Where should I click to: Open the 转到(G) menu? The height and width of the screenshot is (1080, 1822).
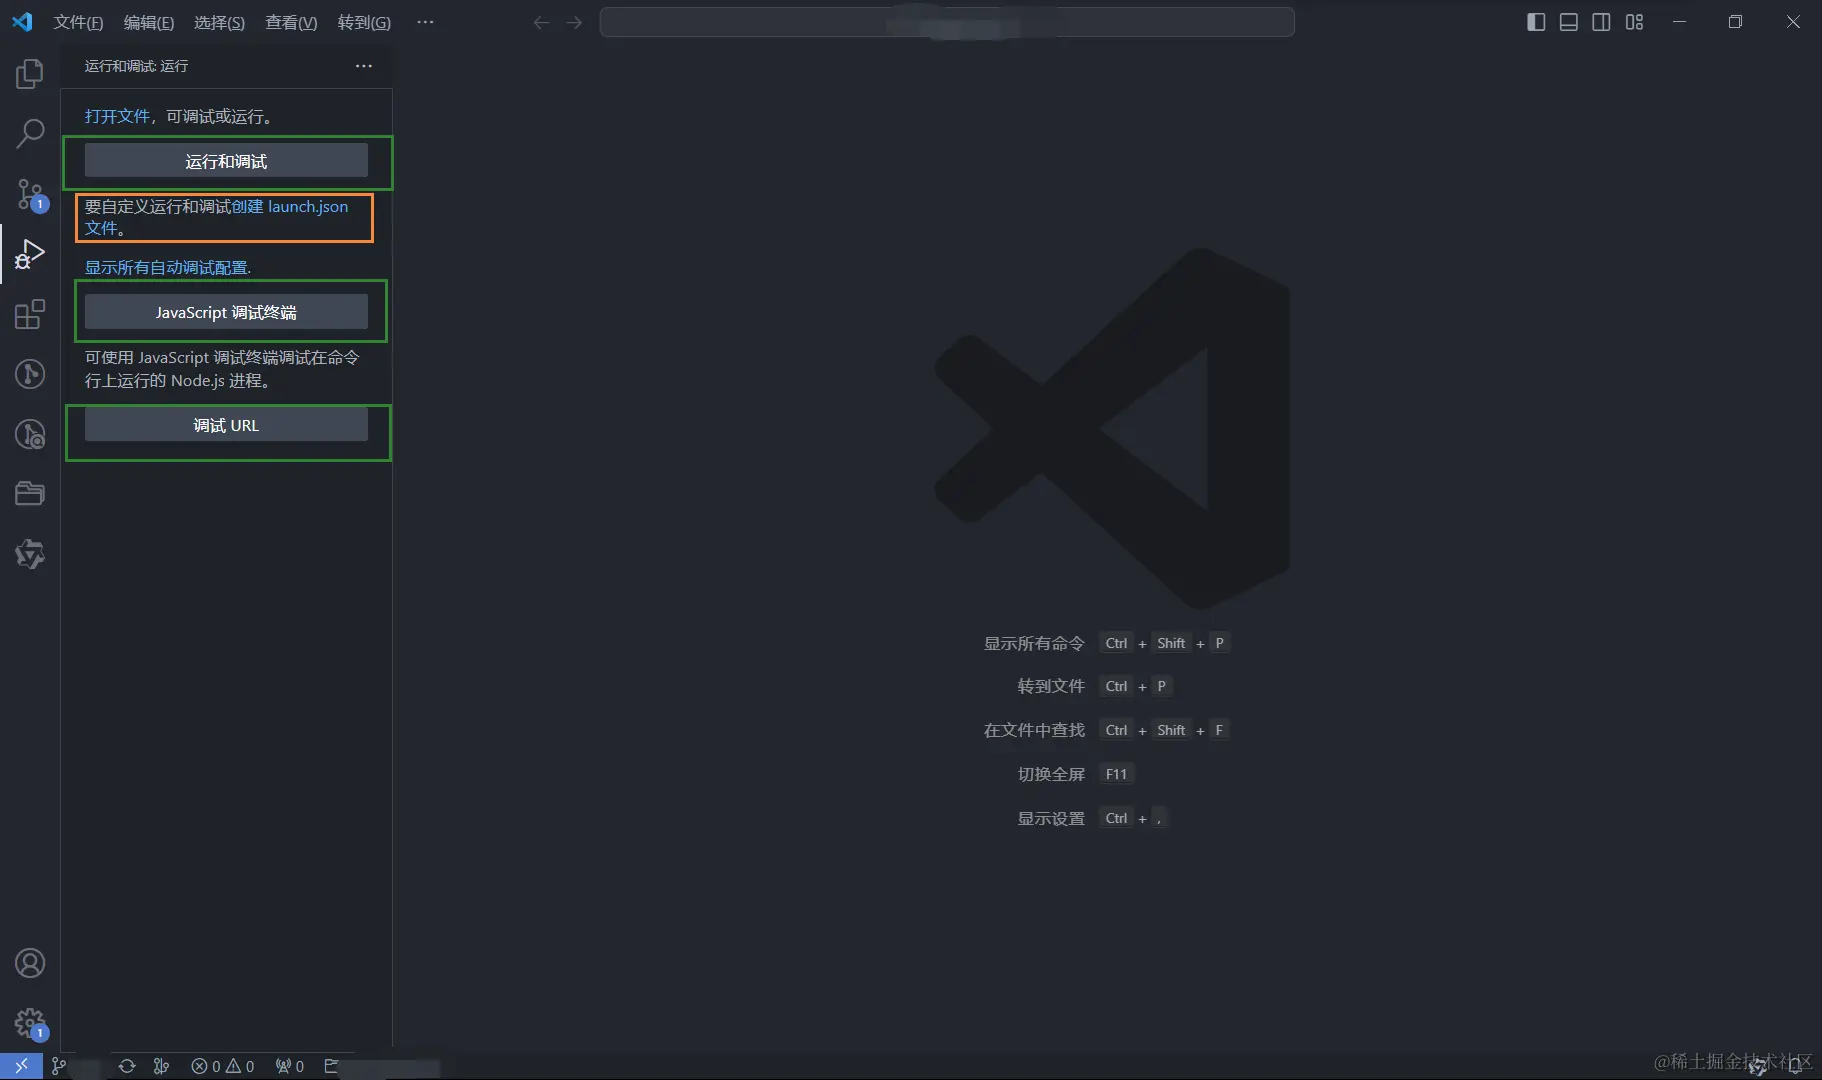coord(364,22)
